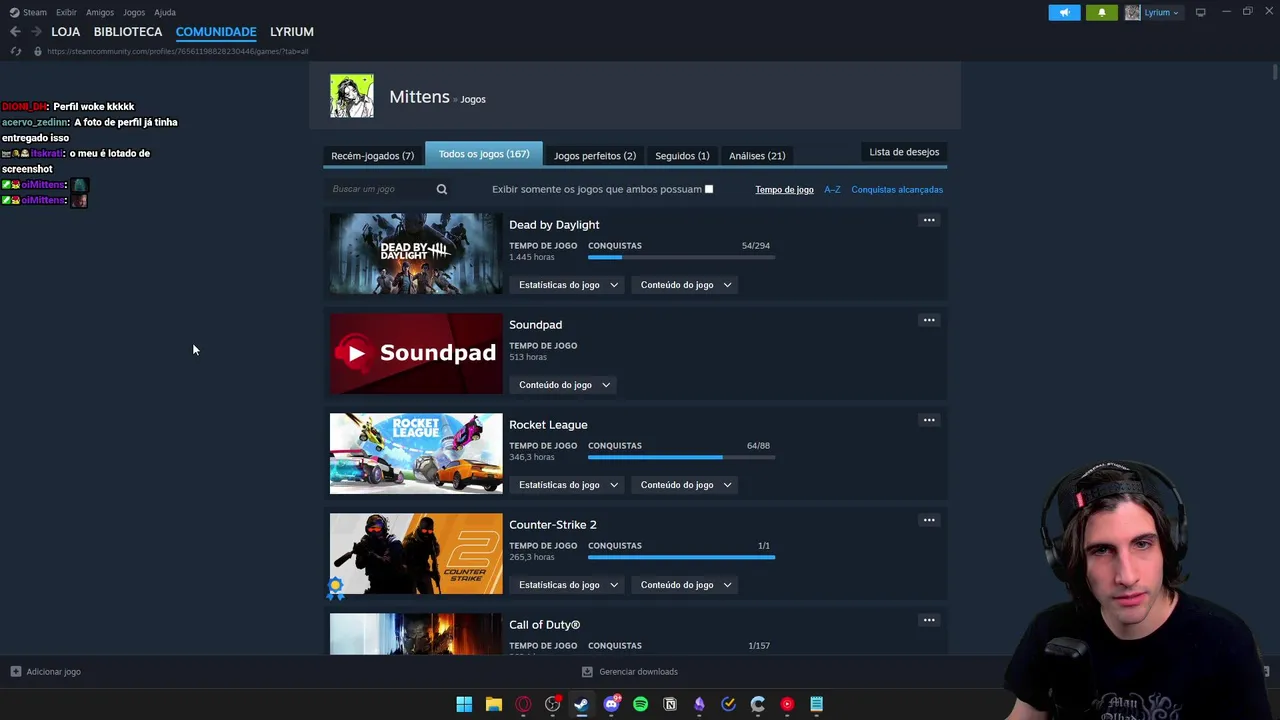The height and width of the screenshot is (720, 1280).
Task: Open the LYRIUM profile section
Action: point(292,32)
